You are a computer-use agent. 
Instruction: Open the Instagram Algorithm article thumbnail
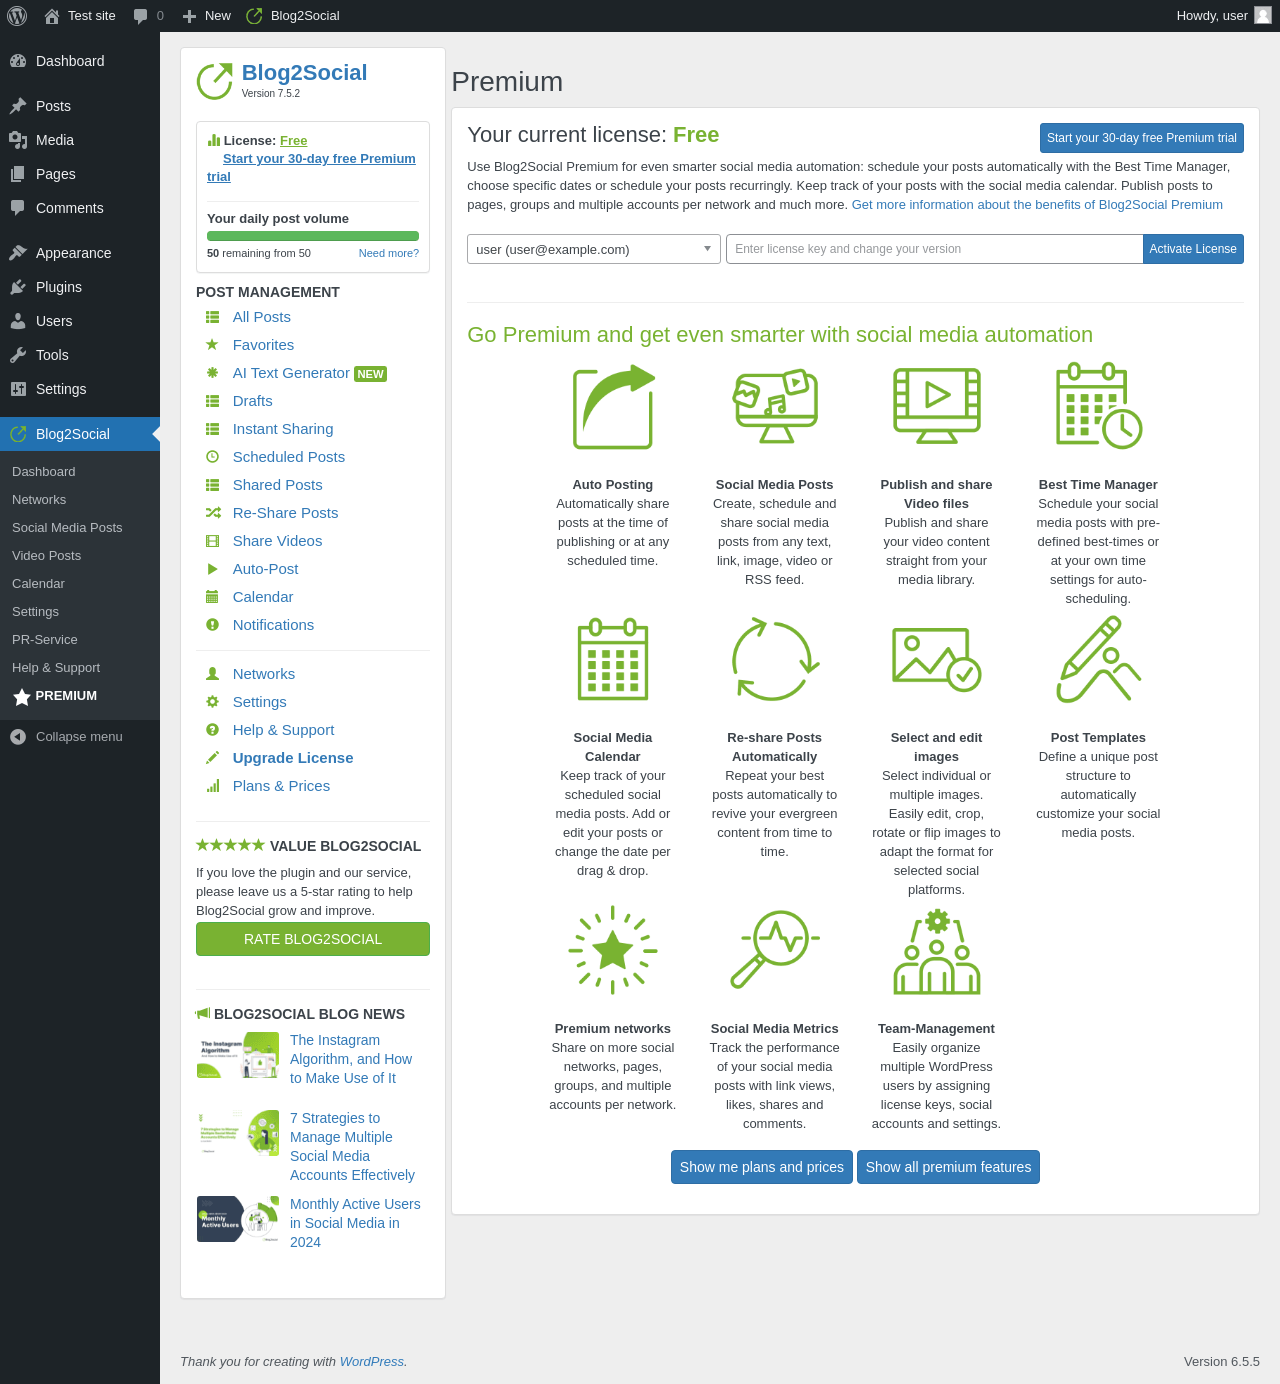[238, 1055]
